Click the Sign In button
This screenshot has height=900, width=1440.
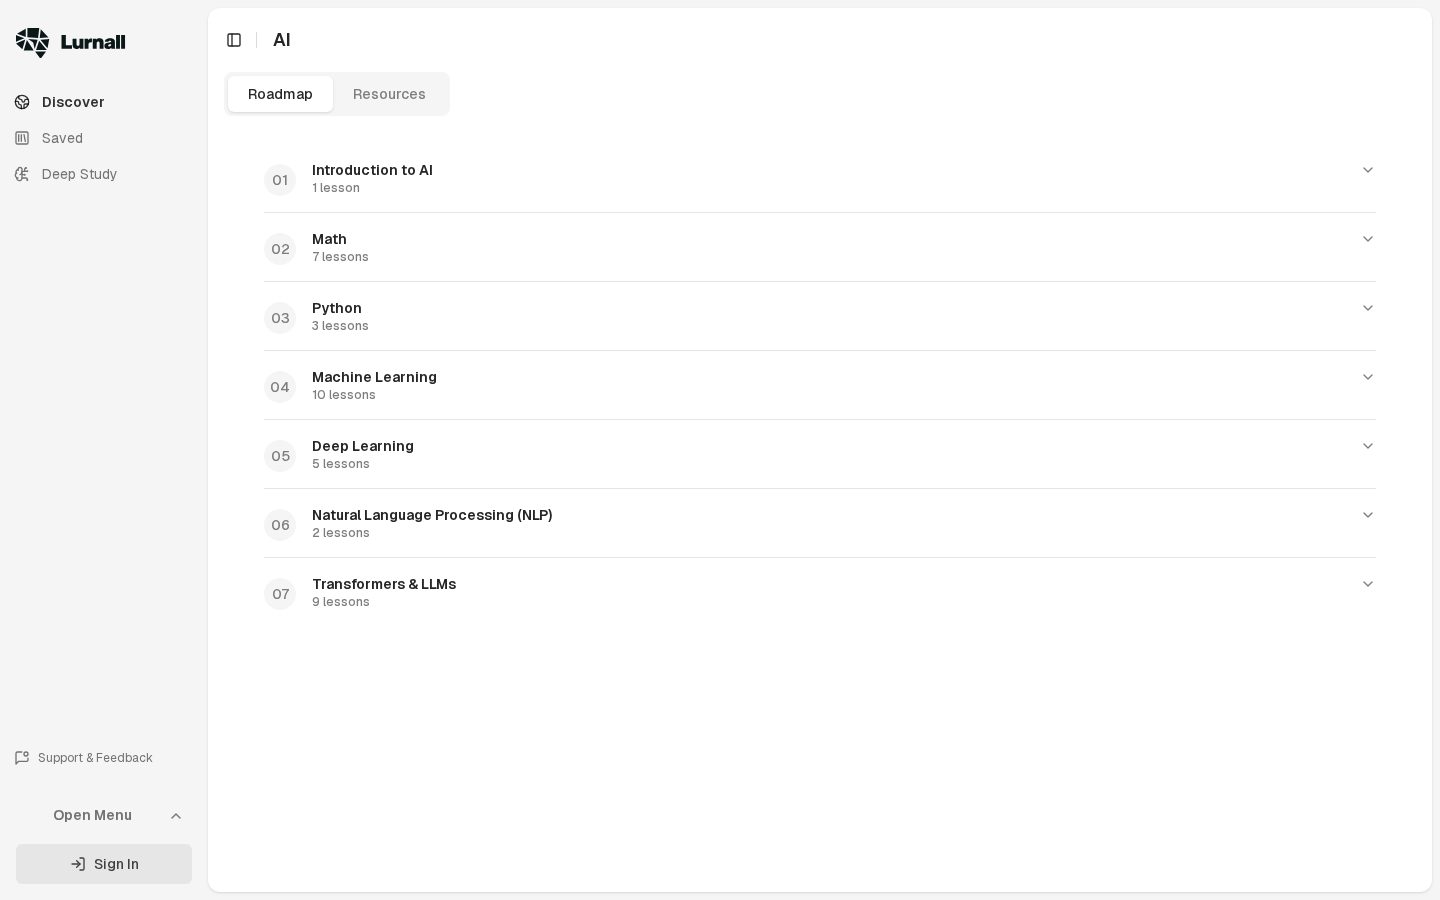pos(104,864)
